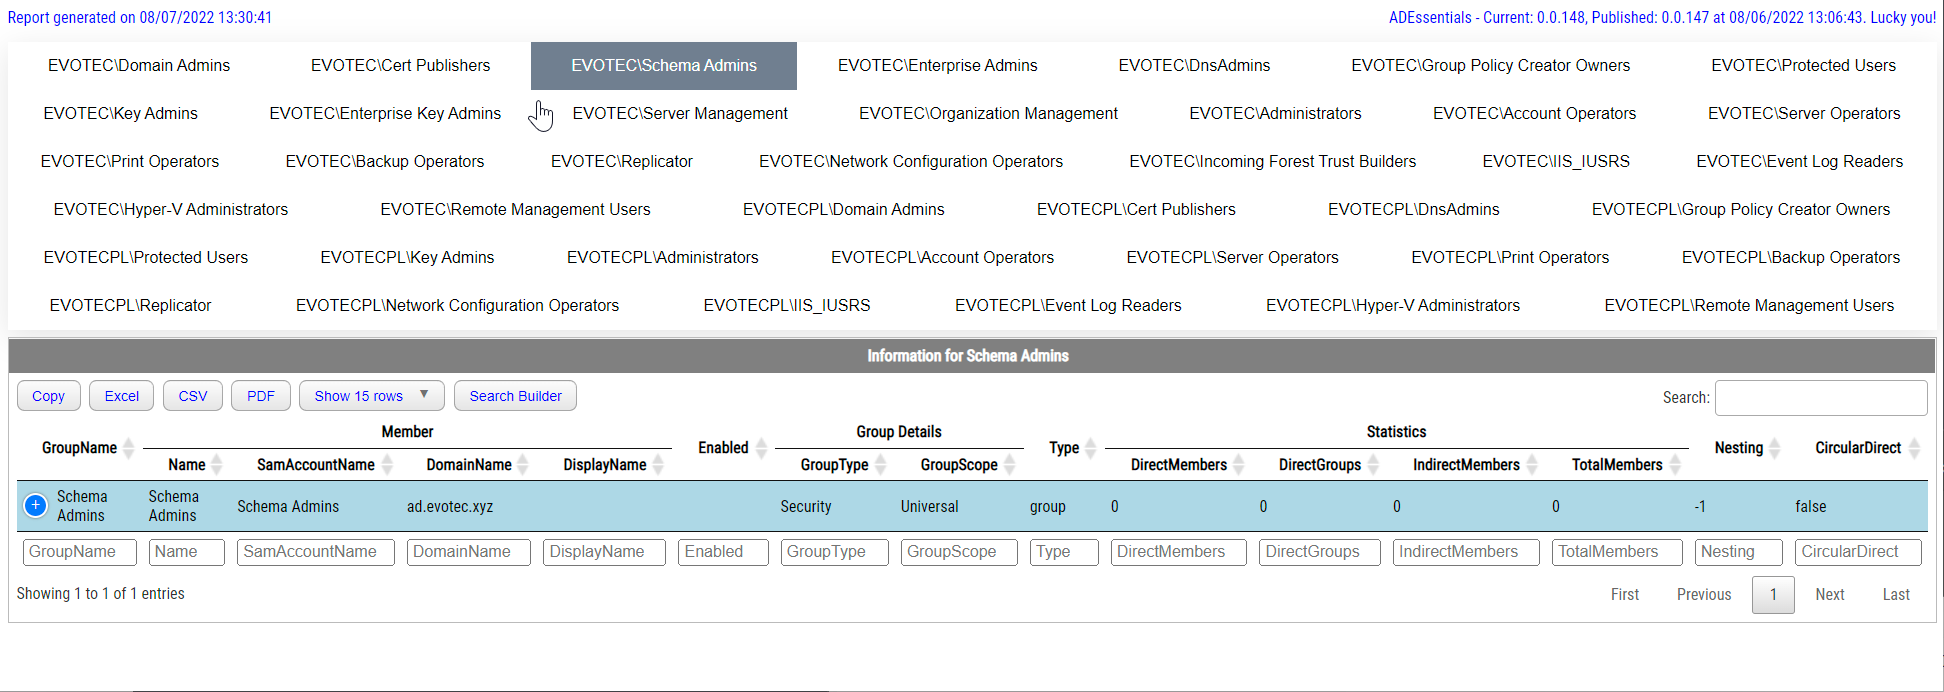1944x692 pixels.
Task: Sort by Nesting column arrows
Action: tap(1775, 448)
